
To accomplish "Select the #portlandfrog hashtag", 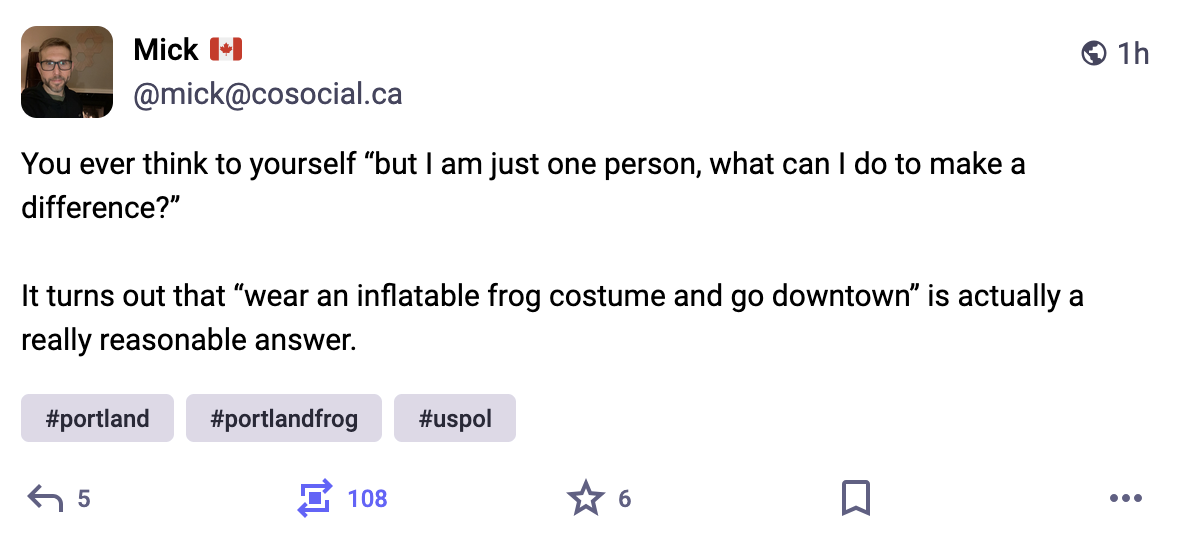I will (x=284, y=418).
